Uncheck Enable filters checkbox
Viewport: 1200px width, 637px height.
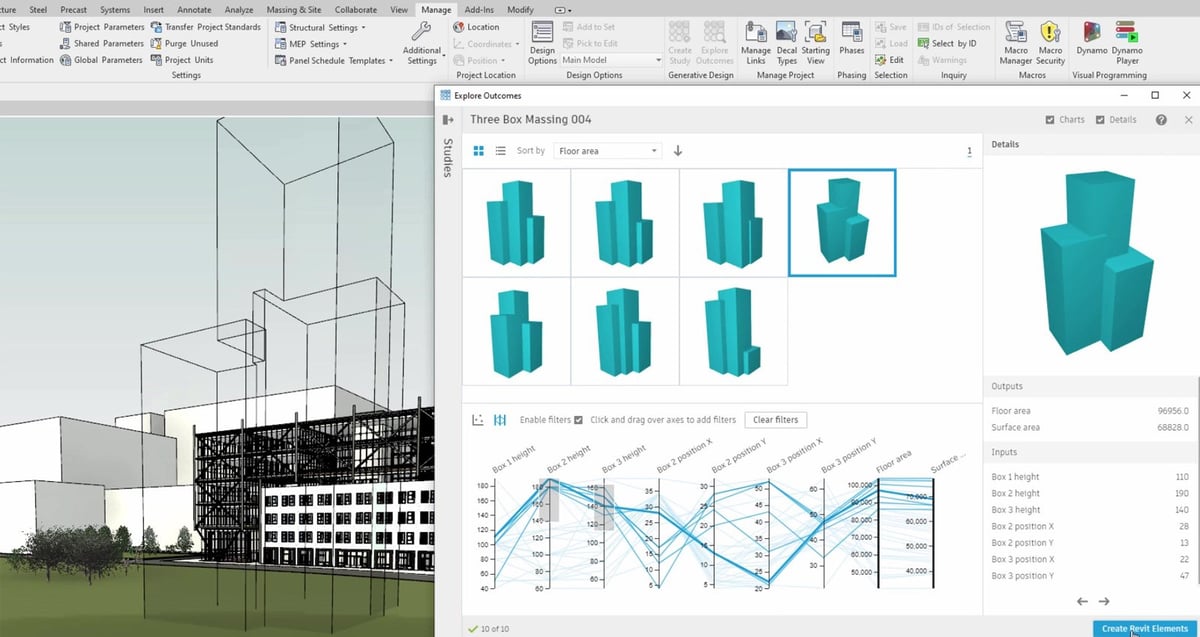click(578, 420)
